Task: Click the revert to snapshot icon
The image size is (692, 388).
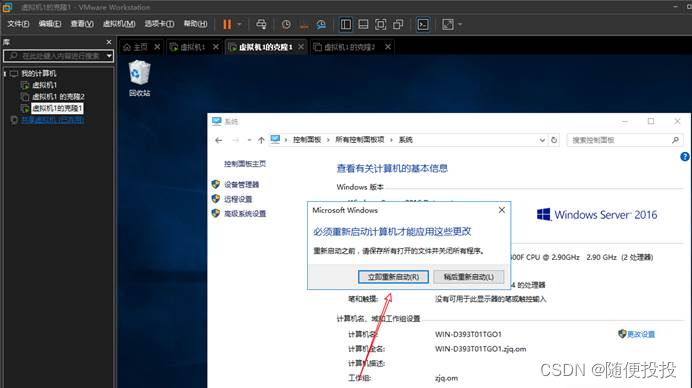Action: (x=304, y=24)
